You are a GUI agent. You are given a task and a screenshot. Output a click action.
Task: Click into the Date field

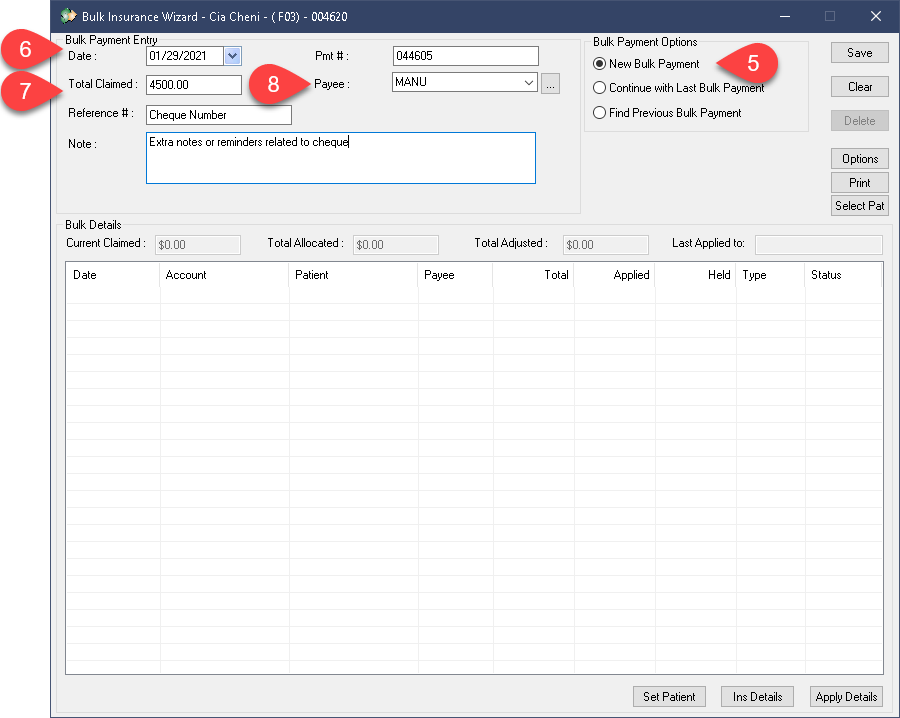pos(185,56)
